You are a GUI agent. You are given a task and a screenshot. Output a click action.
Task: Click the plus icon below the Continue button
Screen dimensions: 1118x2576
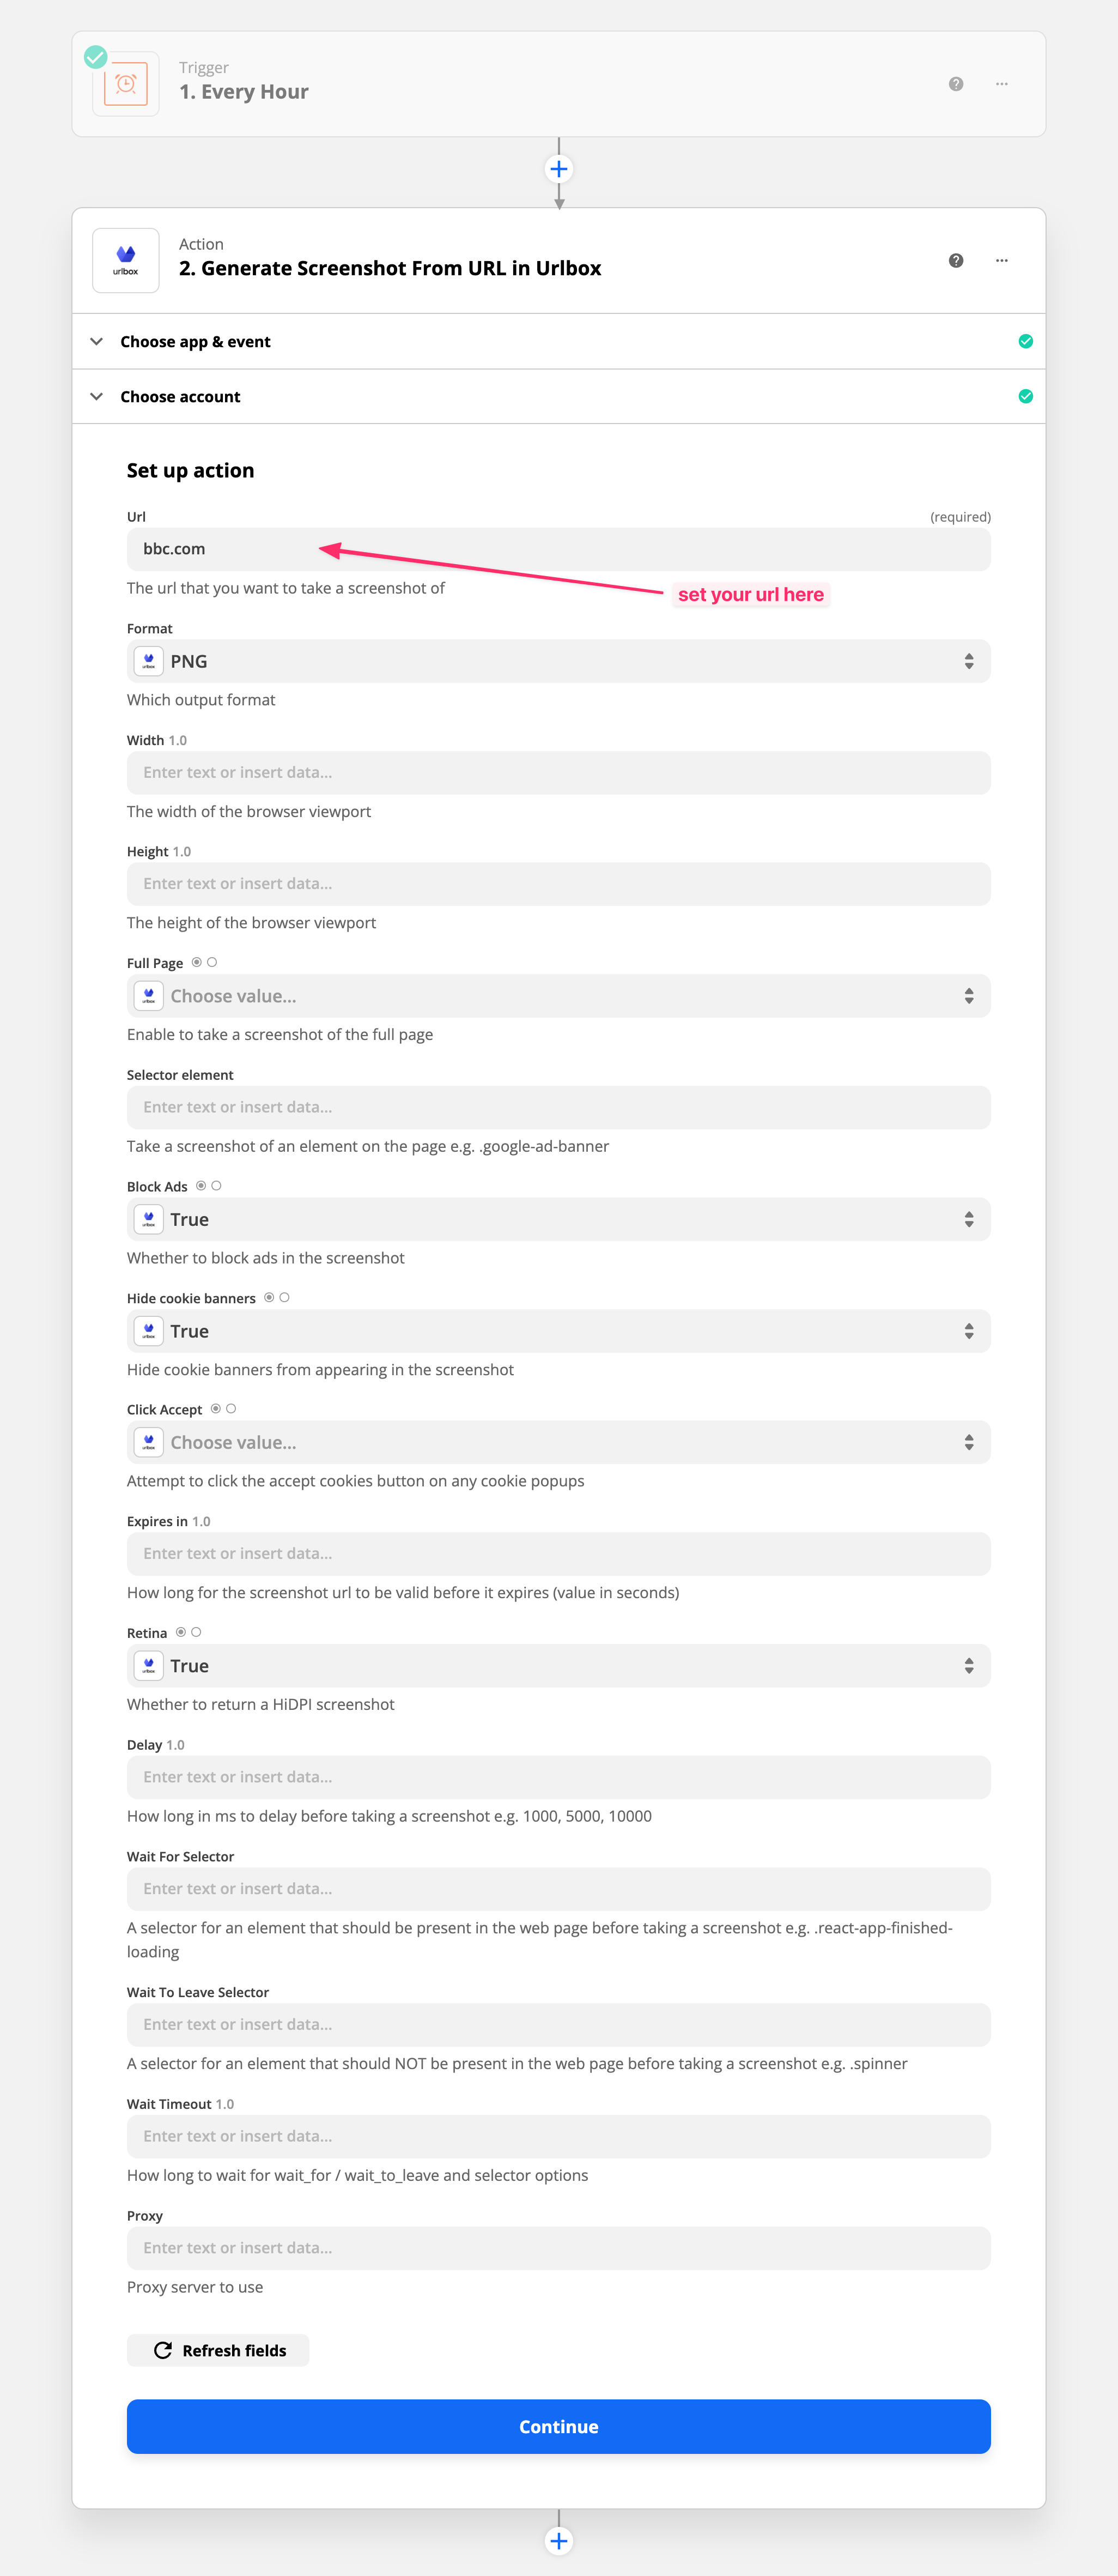[559, 2540]
